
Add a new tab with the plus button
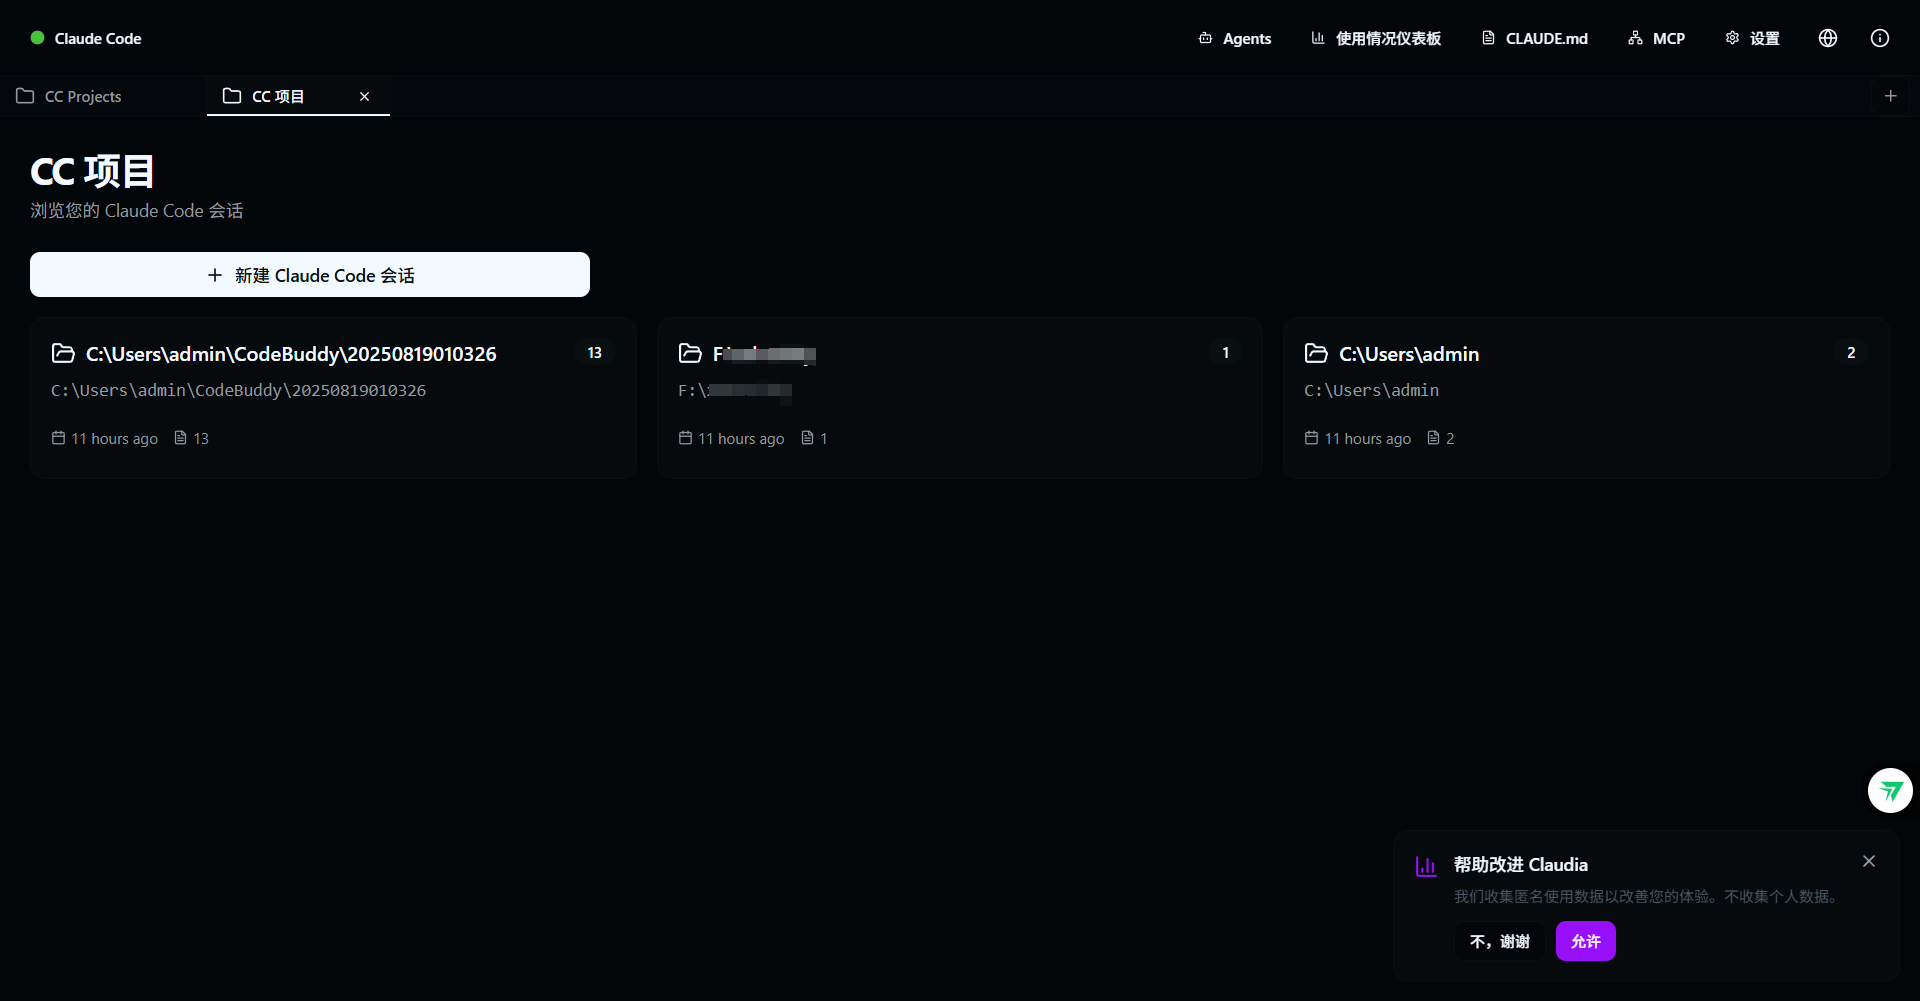1890,96
